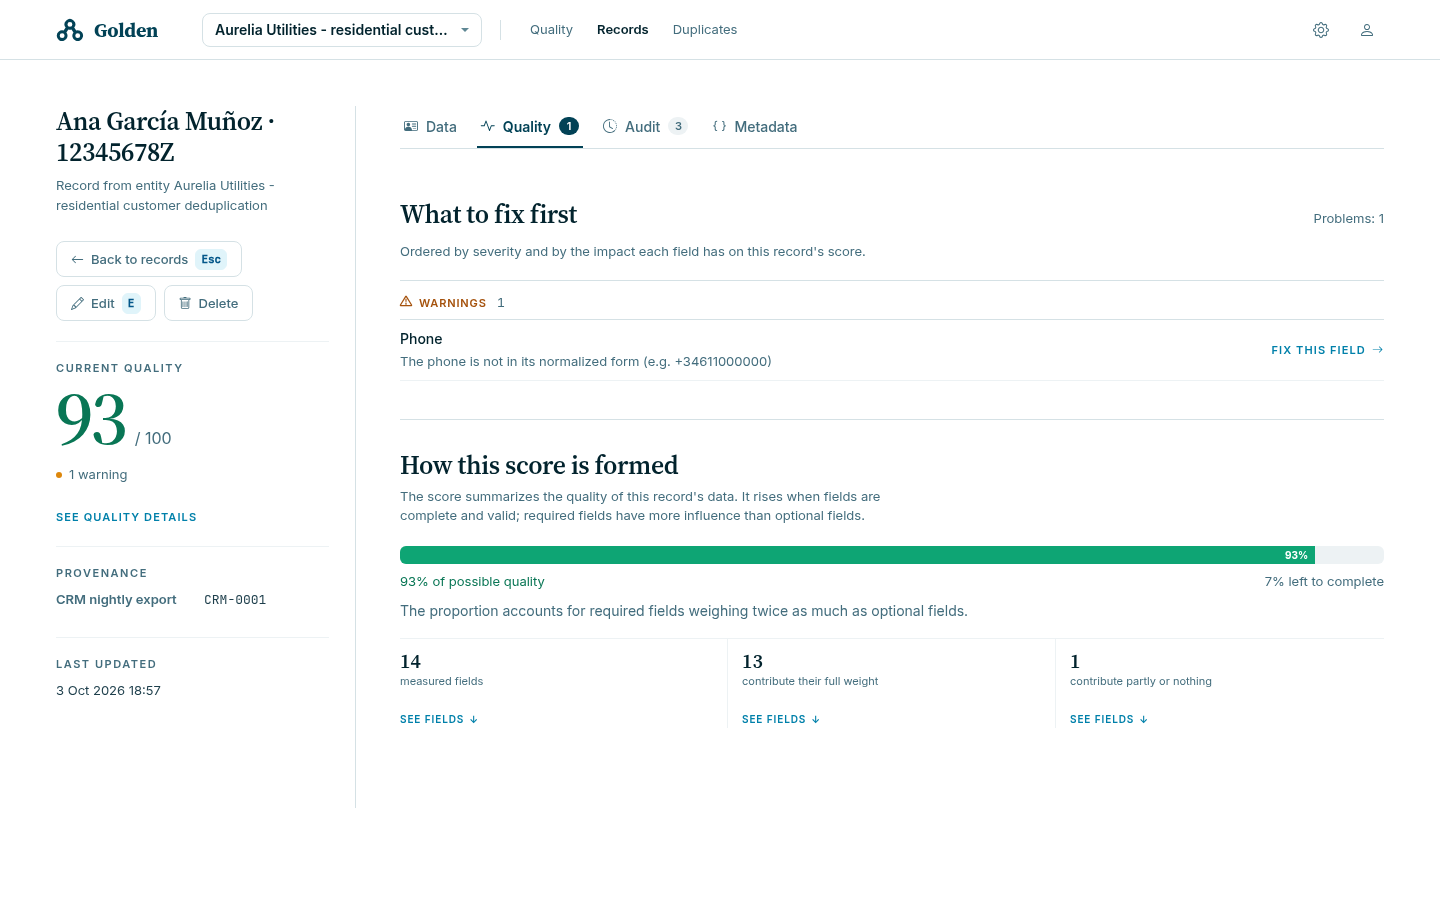
Task: See fields contributing their full weight
Action: pos(781,719)
